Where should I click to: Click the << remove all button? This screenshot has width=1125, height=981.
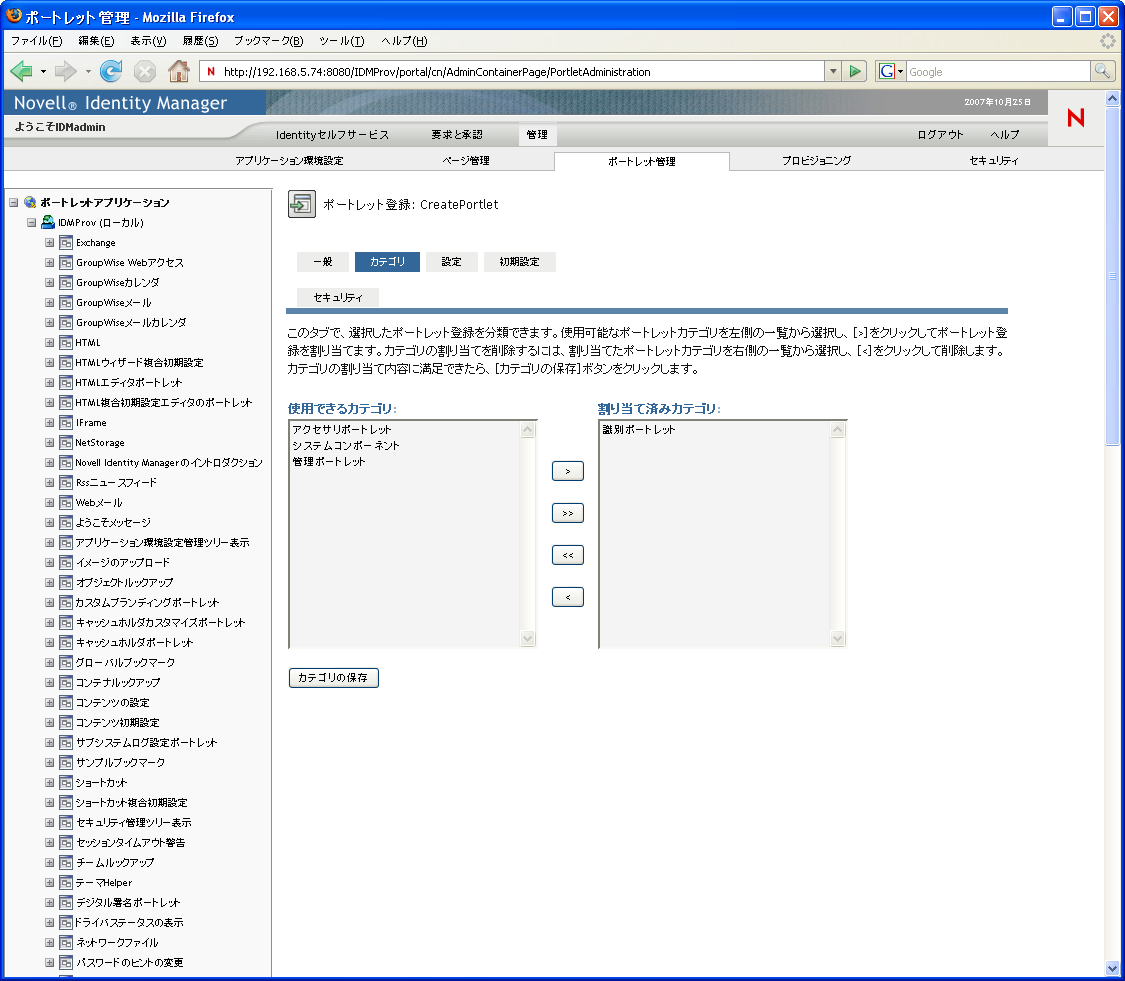pyautogui.click(x=568, y=555)
